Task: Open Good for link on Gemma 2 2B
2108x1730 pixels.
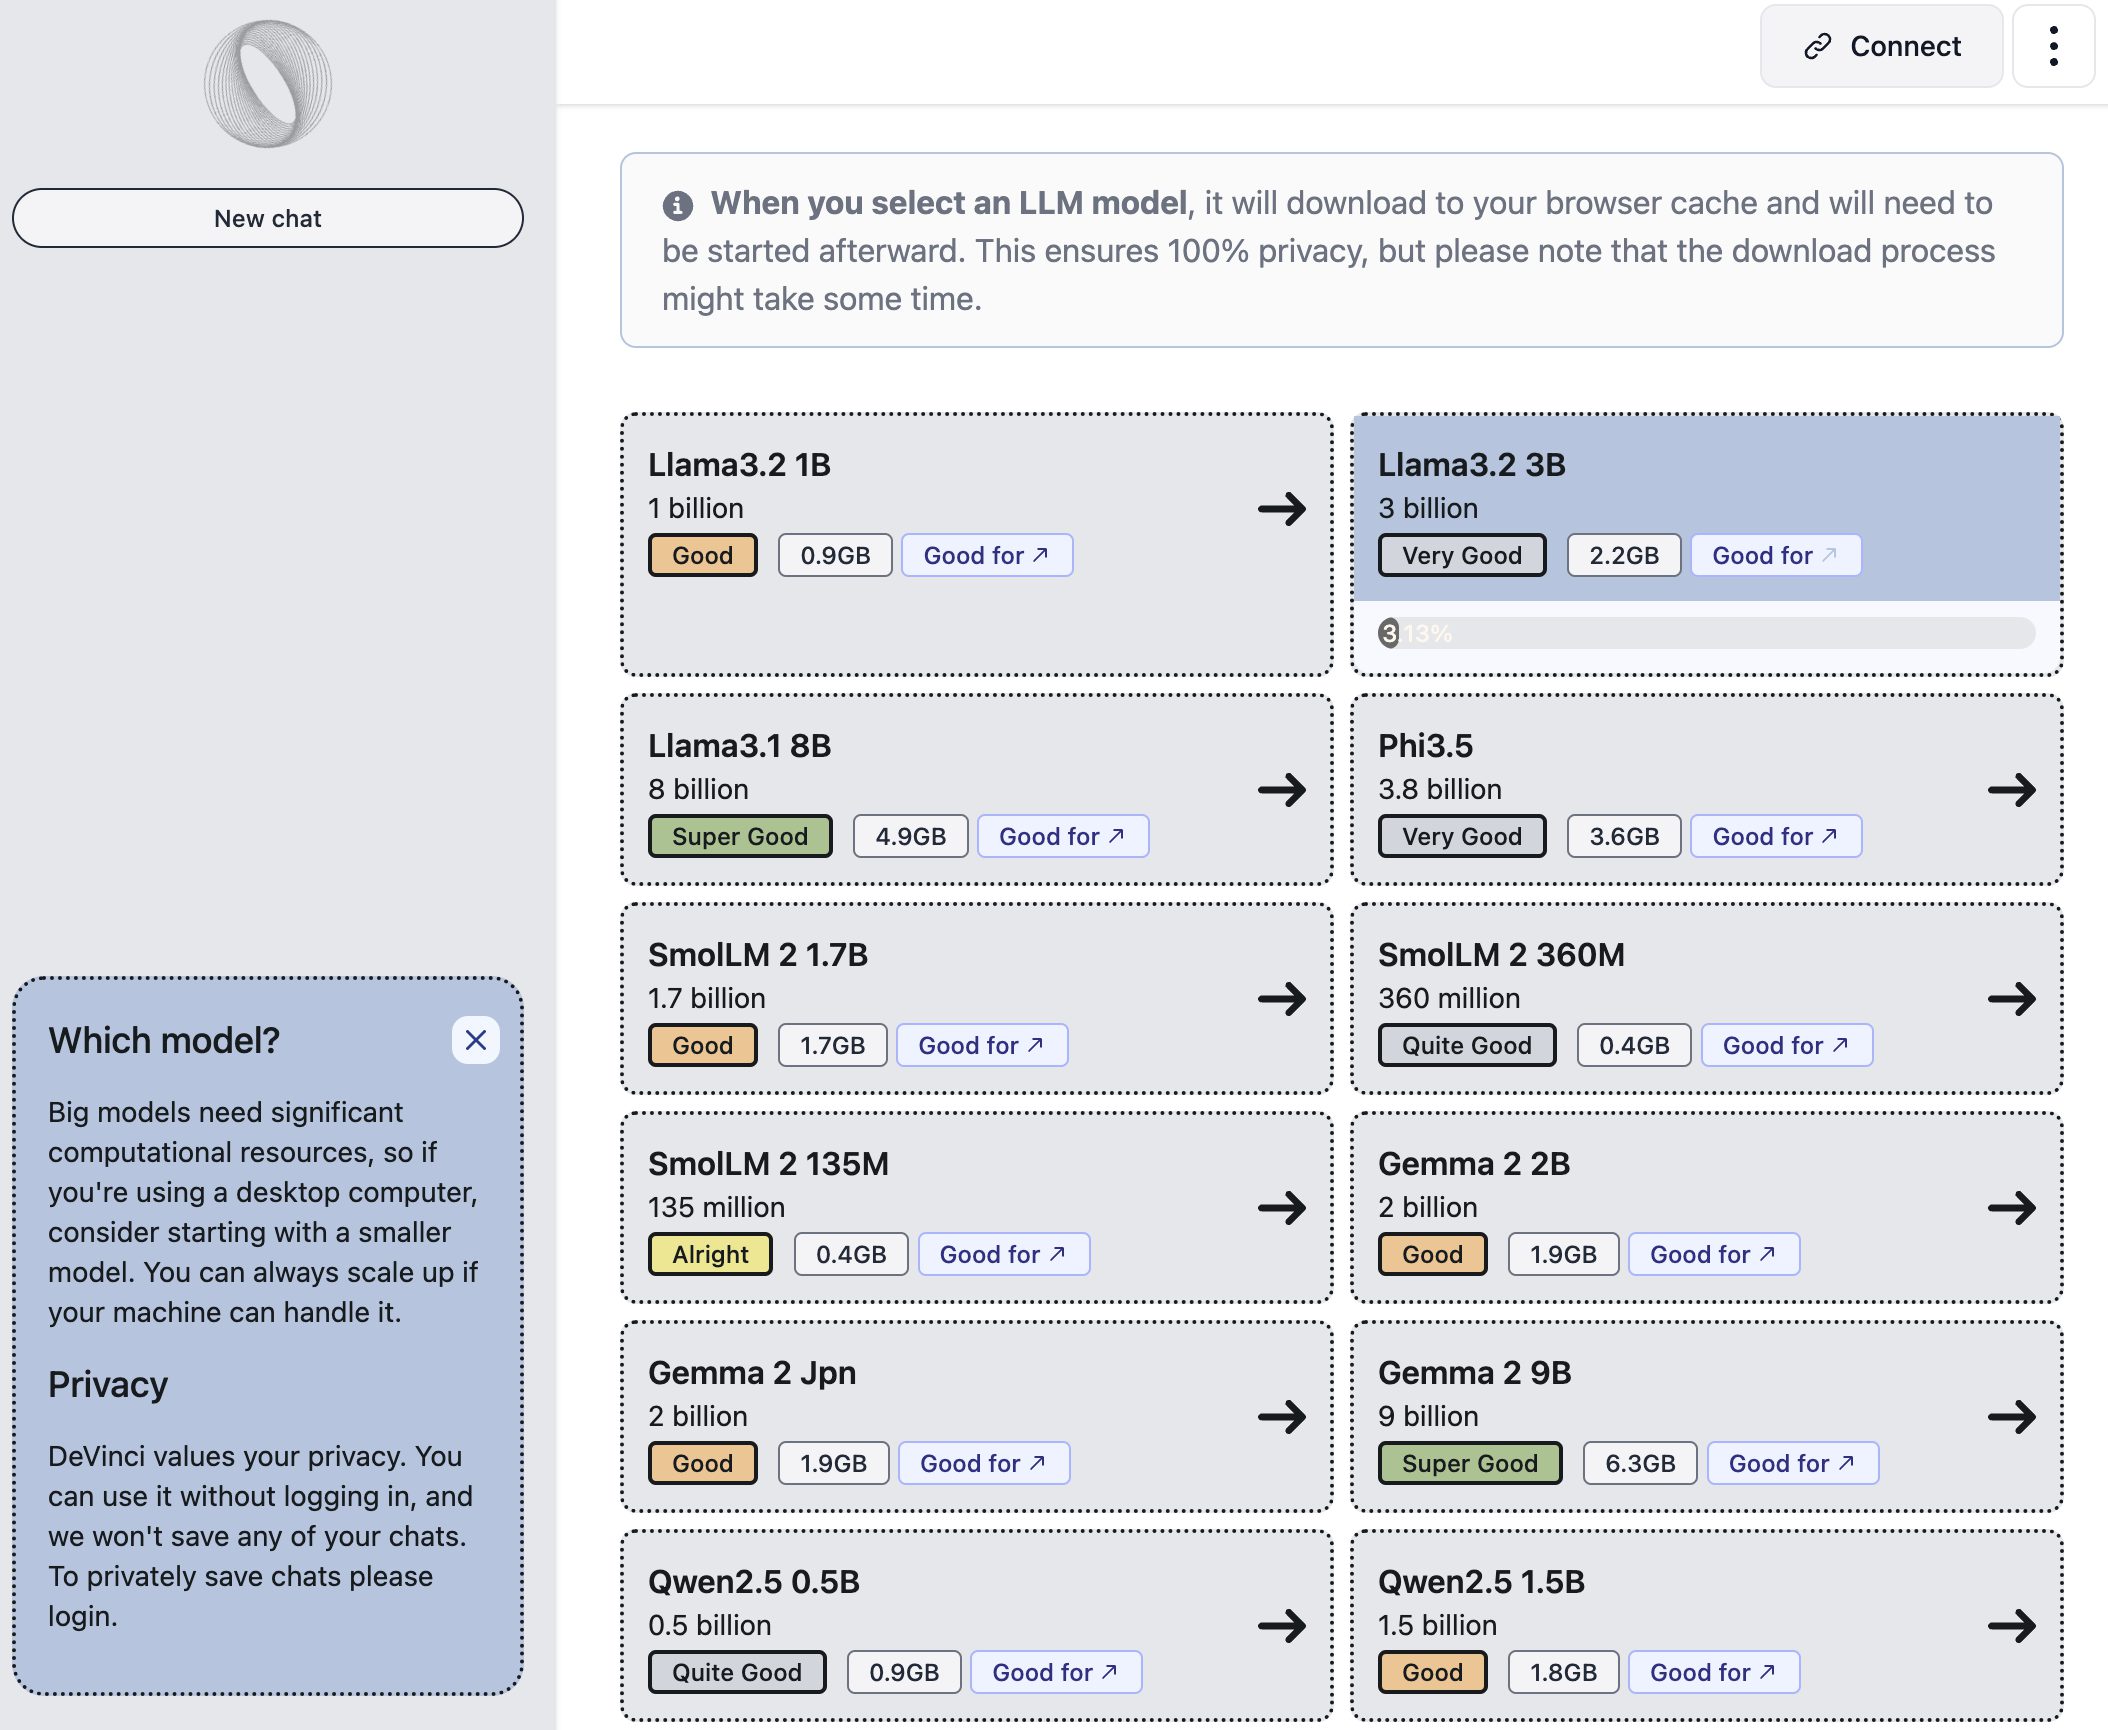Action: [1713, 1254]
